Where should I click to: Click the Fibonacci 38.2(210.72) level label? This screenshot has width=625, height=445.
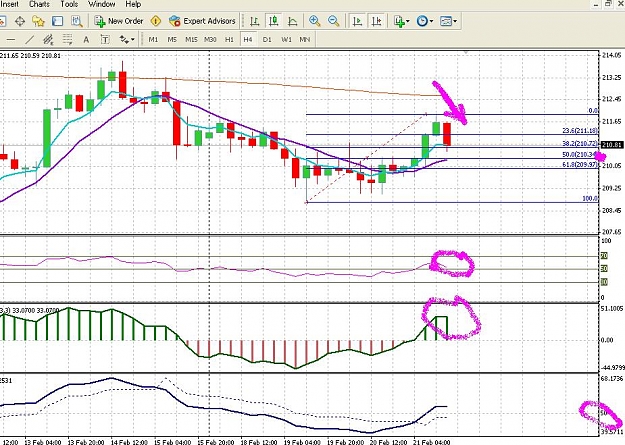tap(580, 144)
